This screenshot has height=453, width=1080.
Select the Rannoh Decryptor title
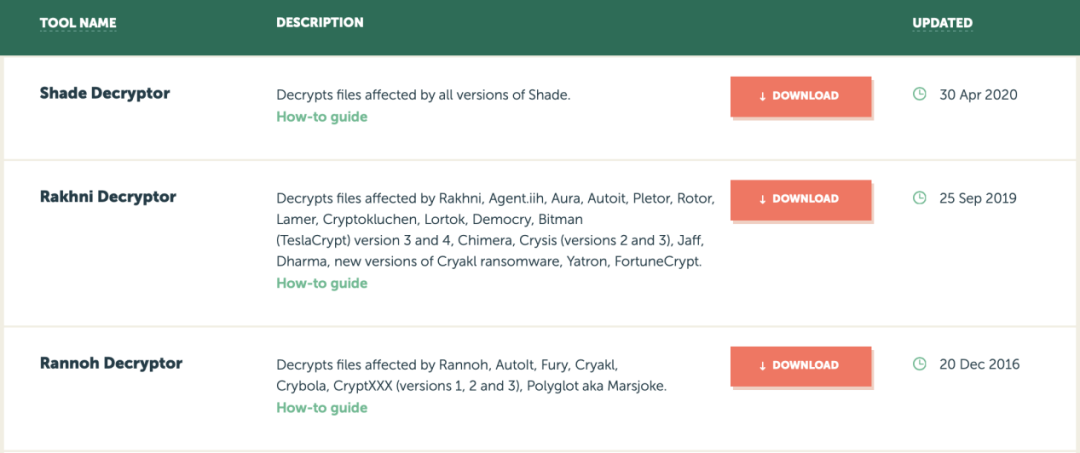pyautogui.click(x=111, y=364)
